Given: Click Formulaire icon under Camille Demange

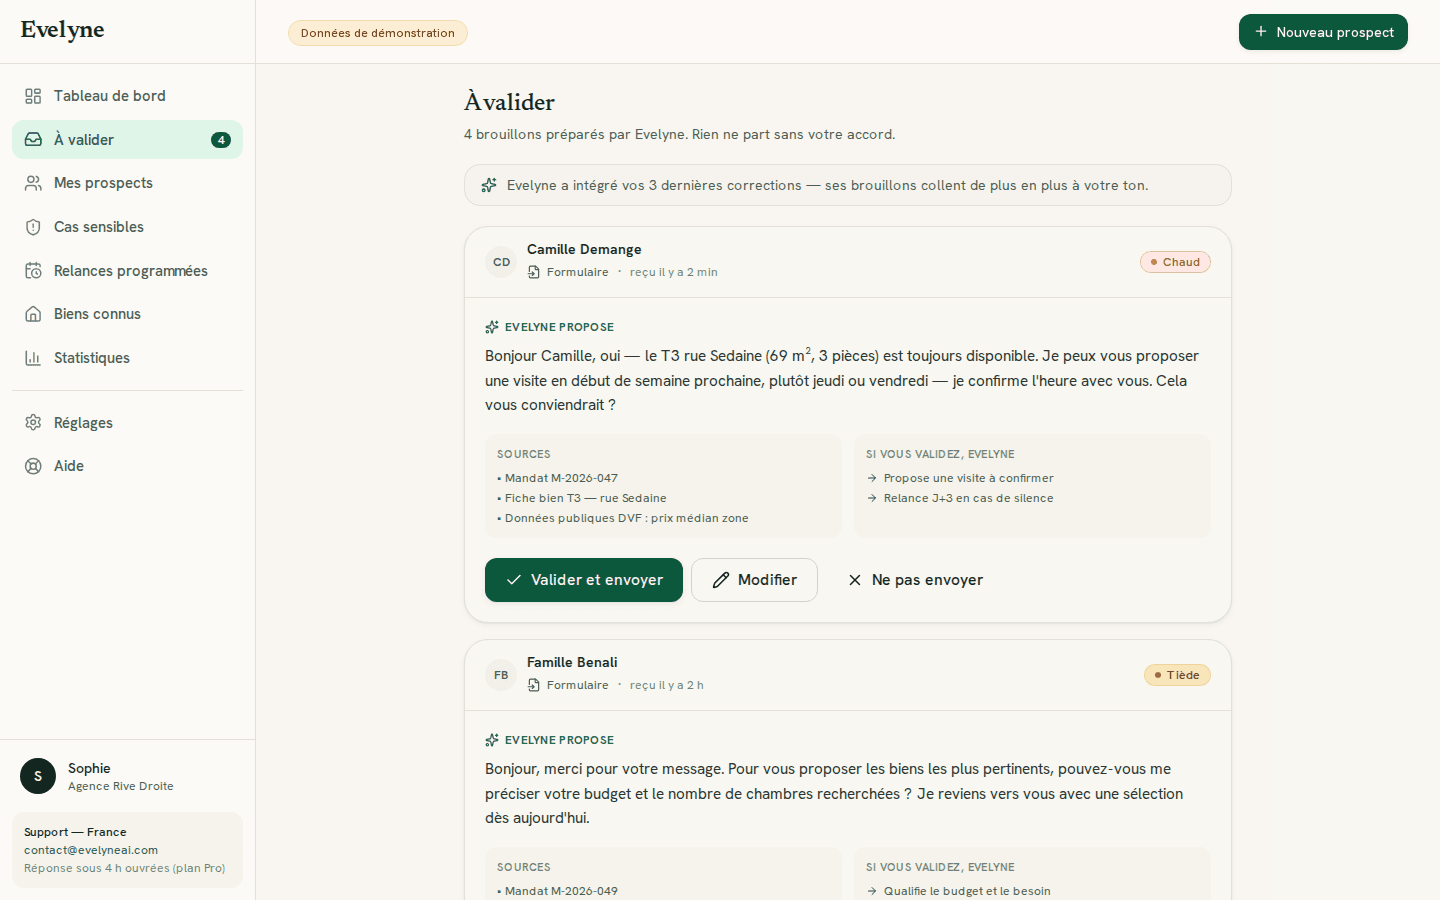Looking at the screenshot, I should [534, 272].
